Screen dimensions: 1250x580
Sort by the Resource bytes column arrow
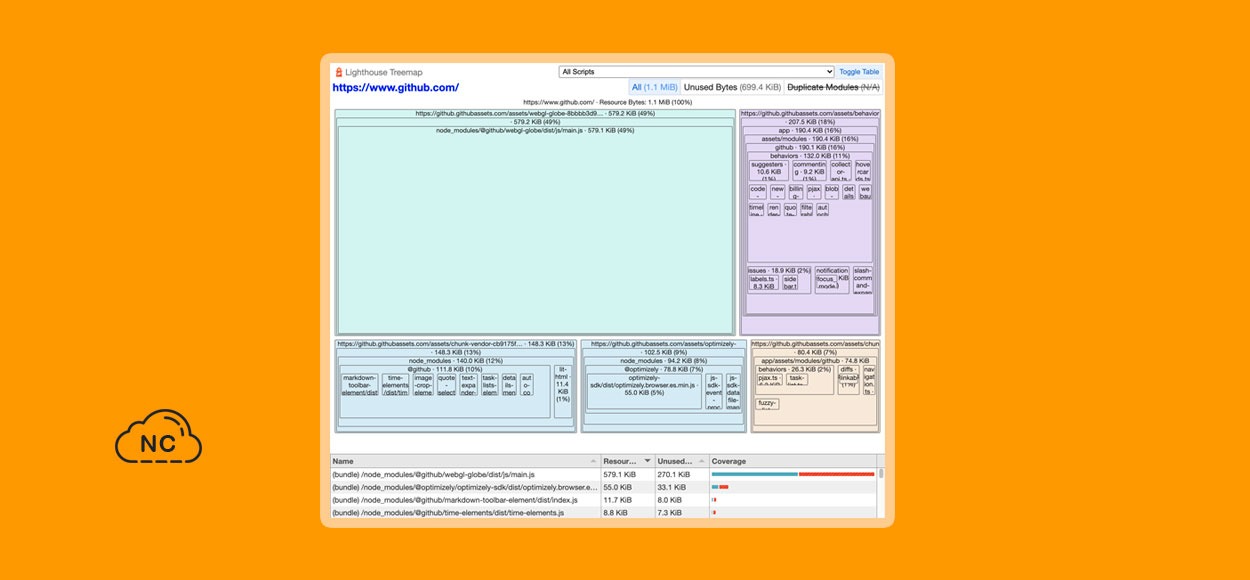[647, 461]
